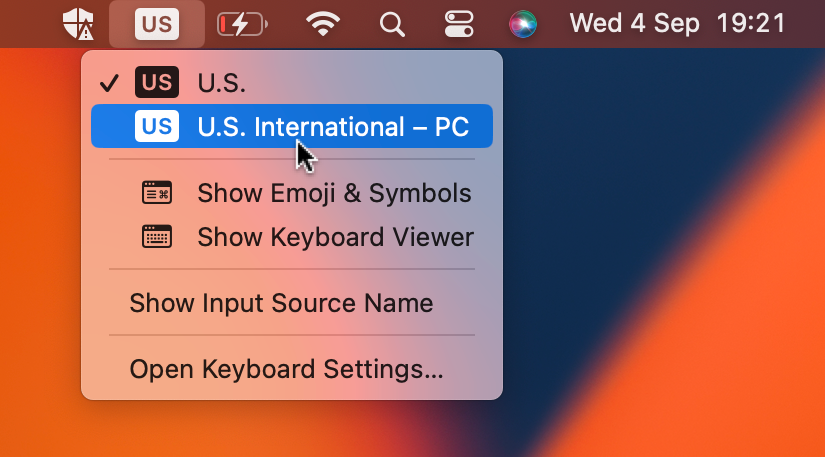Click the emoji and symbols palette icon

click(157, 193)
